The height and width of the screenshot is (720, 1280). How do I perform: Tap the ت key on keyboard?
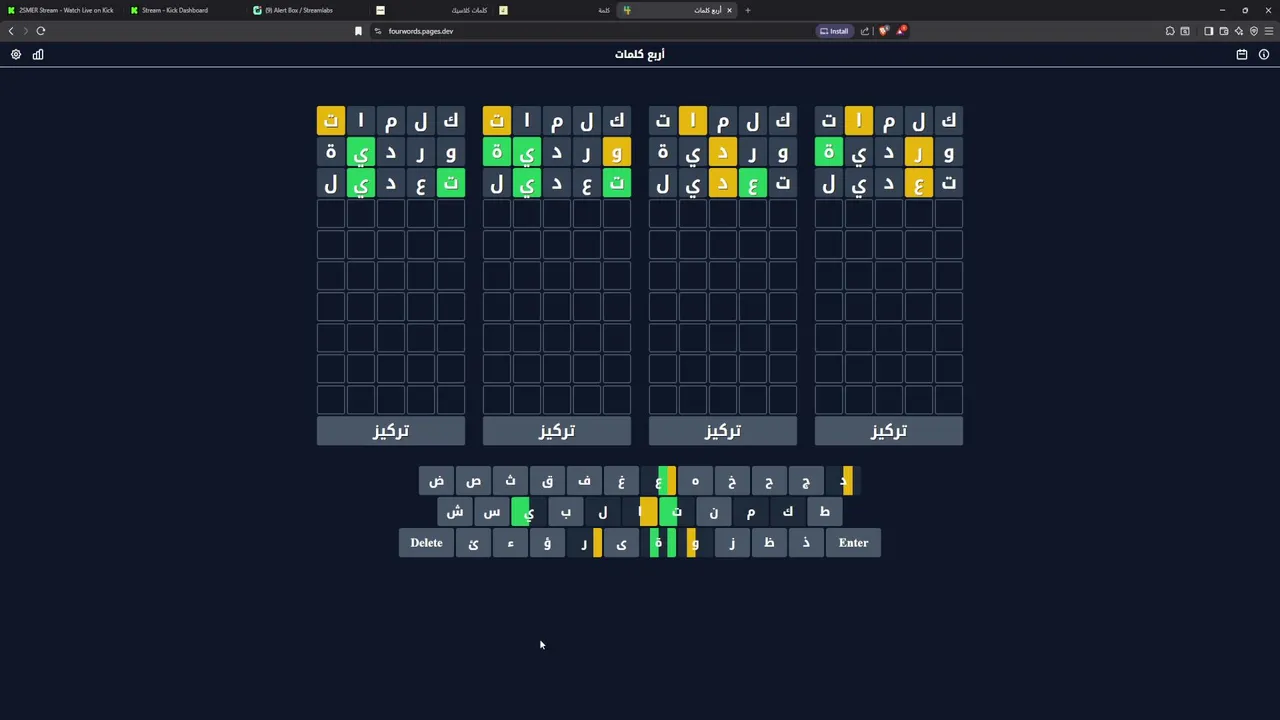pos(677,512)
